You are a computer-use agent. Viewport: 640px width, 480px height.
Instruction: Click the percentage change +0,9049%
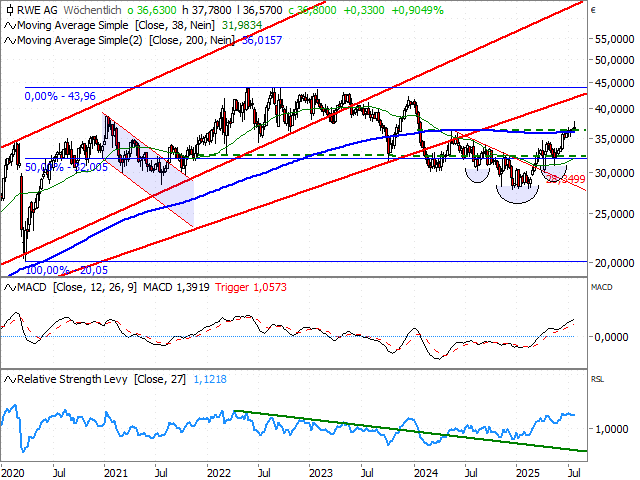point(417,10)
